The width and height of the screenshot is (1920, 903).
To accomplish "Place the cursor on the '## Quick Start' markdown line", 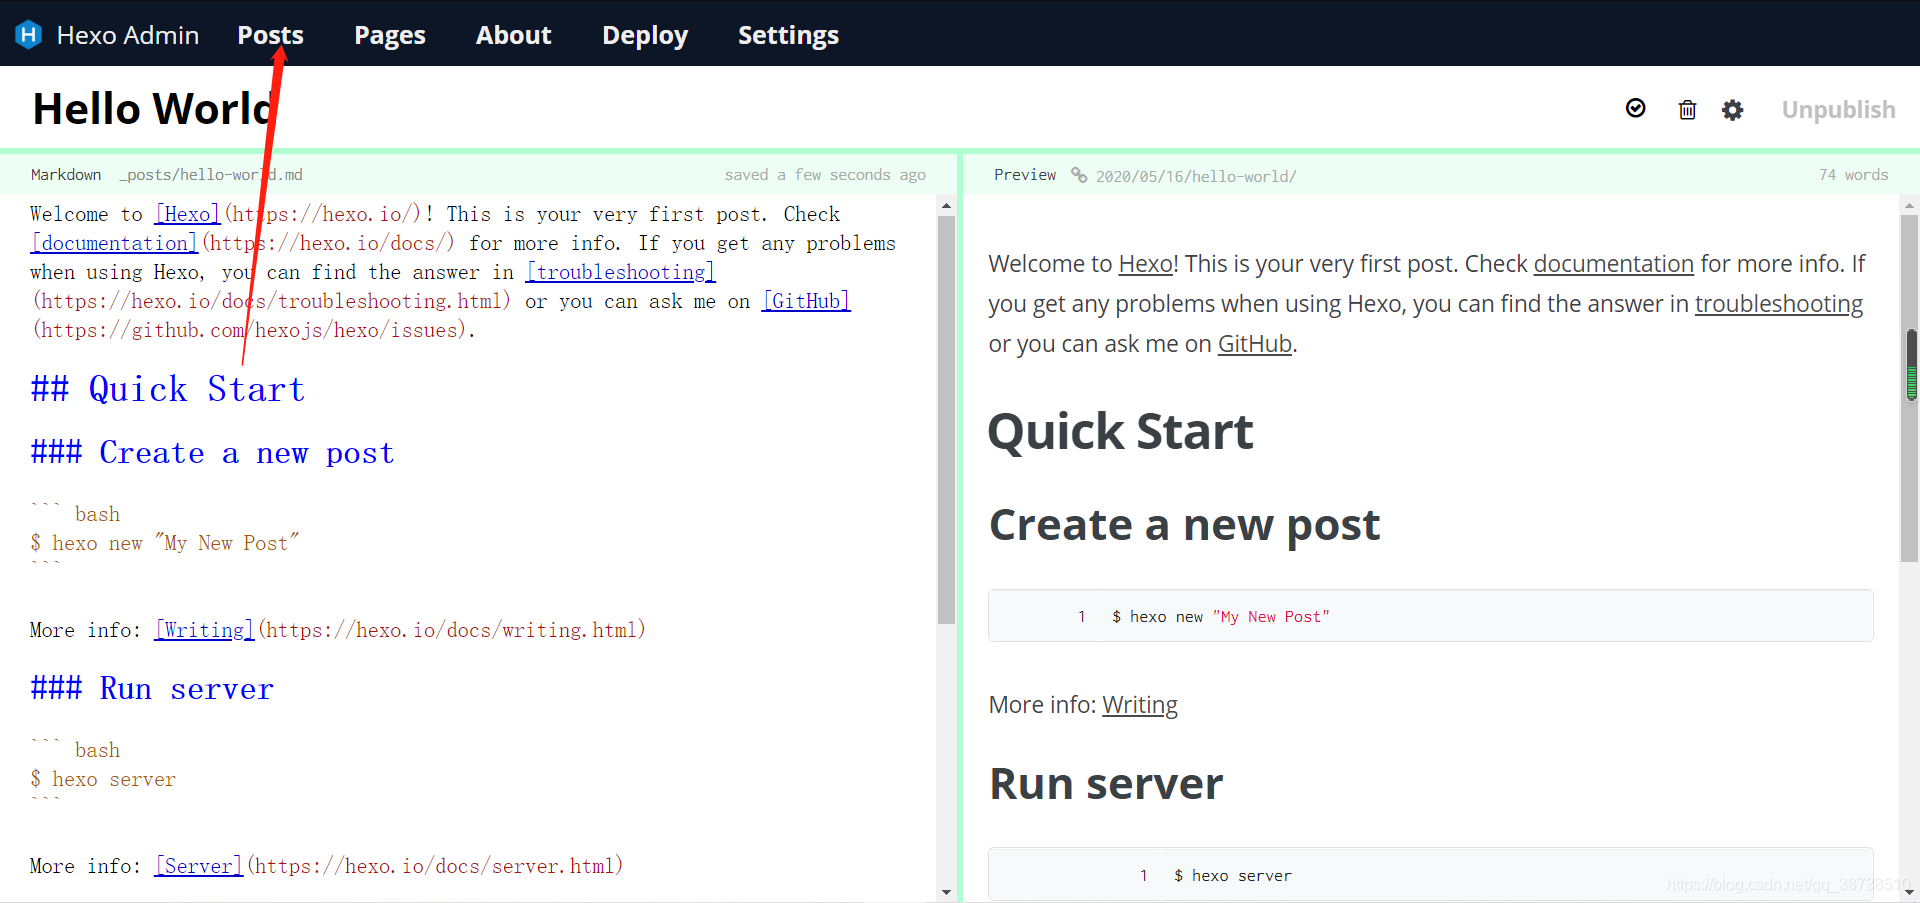I will click(167, 389).
